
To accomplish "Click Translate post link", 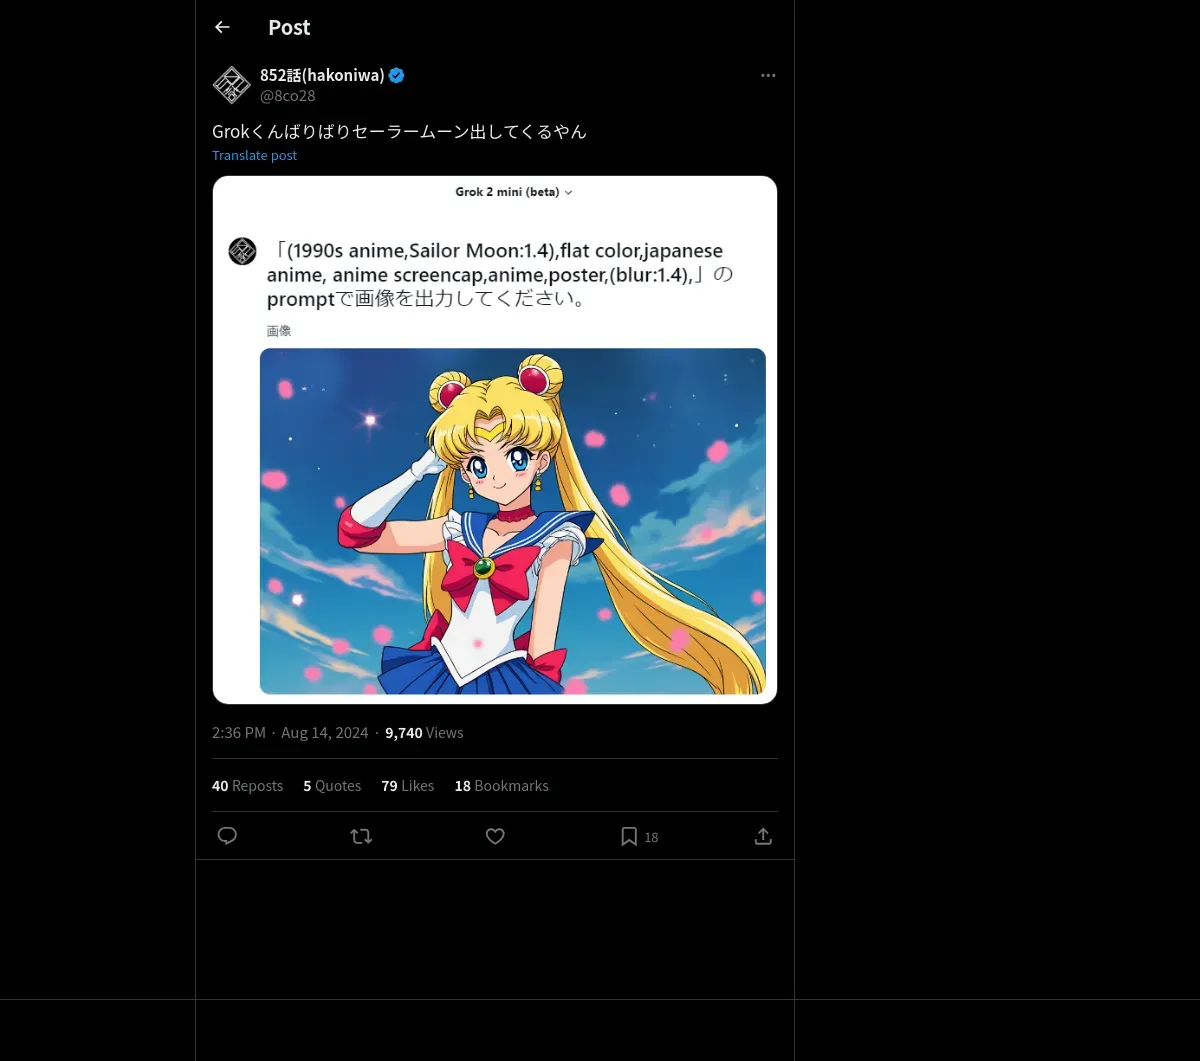I will (x=254, y=155).
